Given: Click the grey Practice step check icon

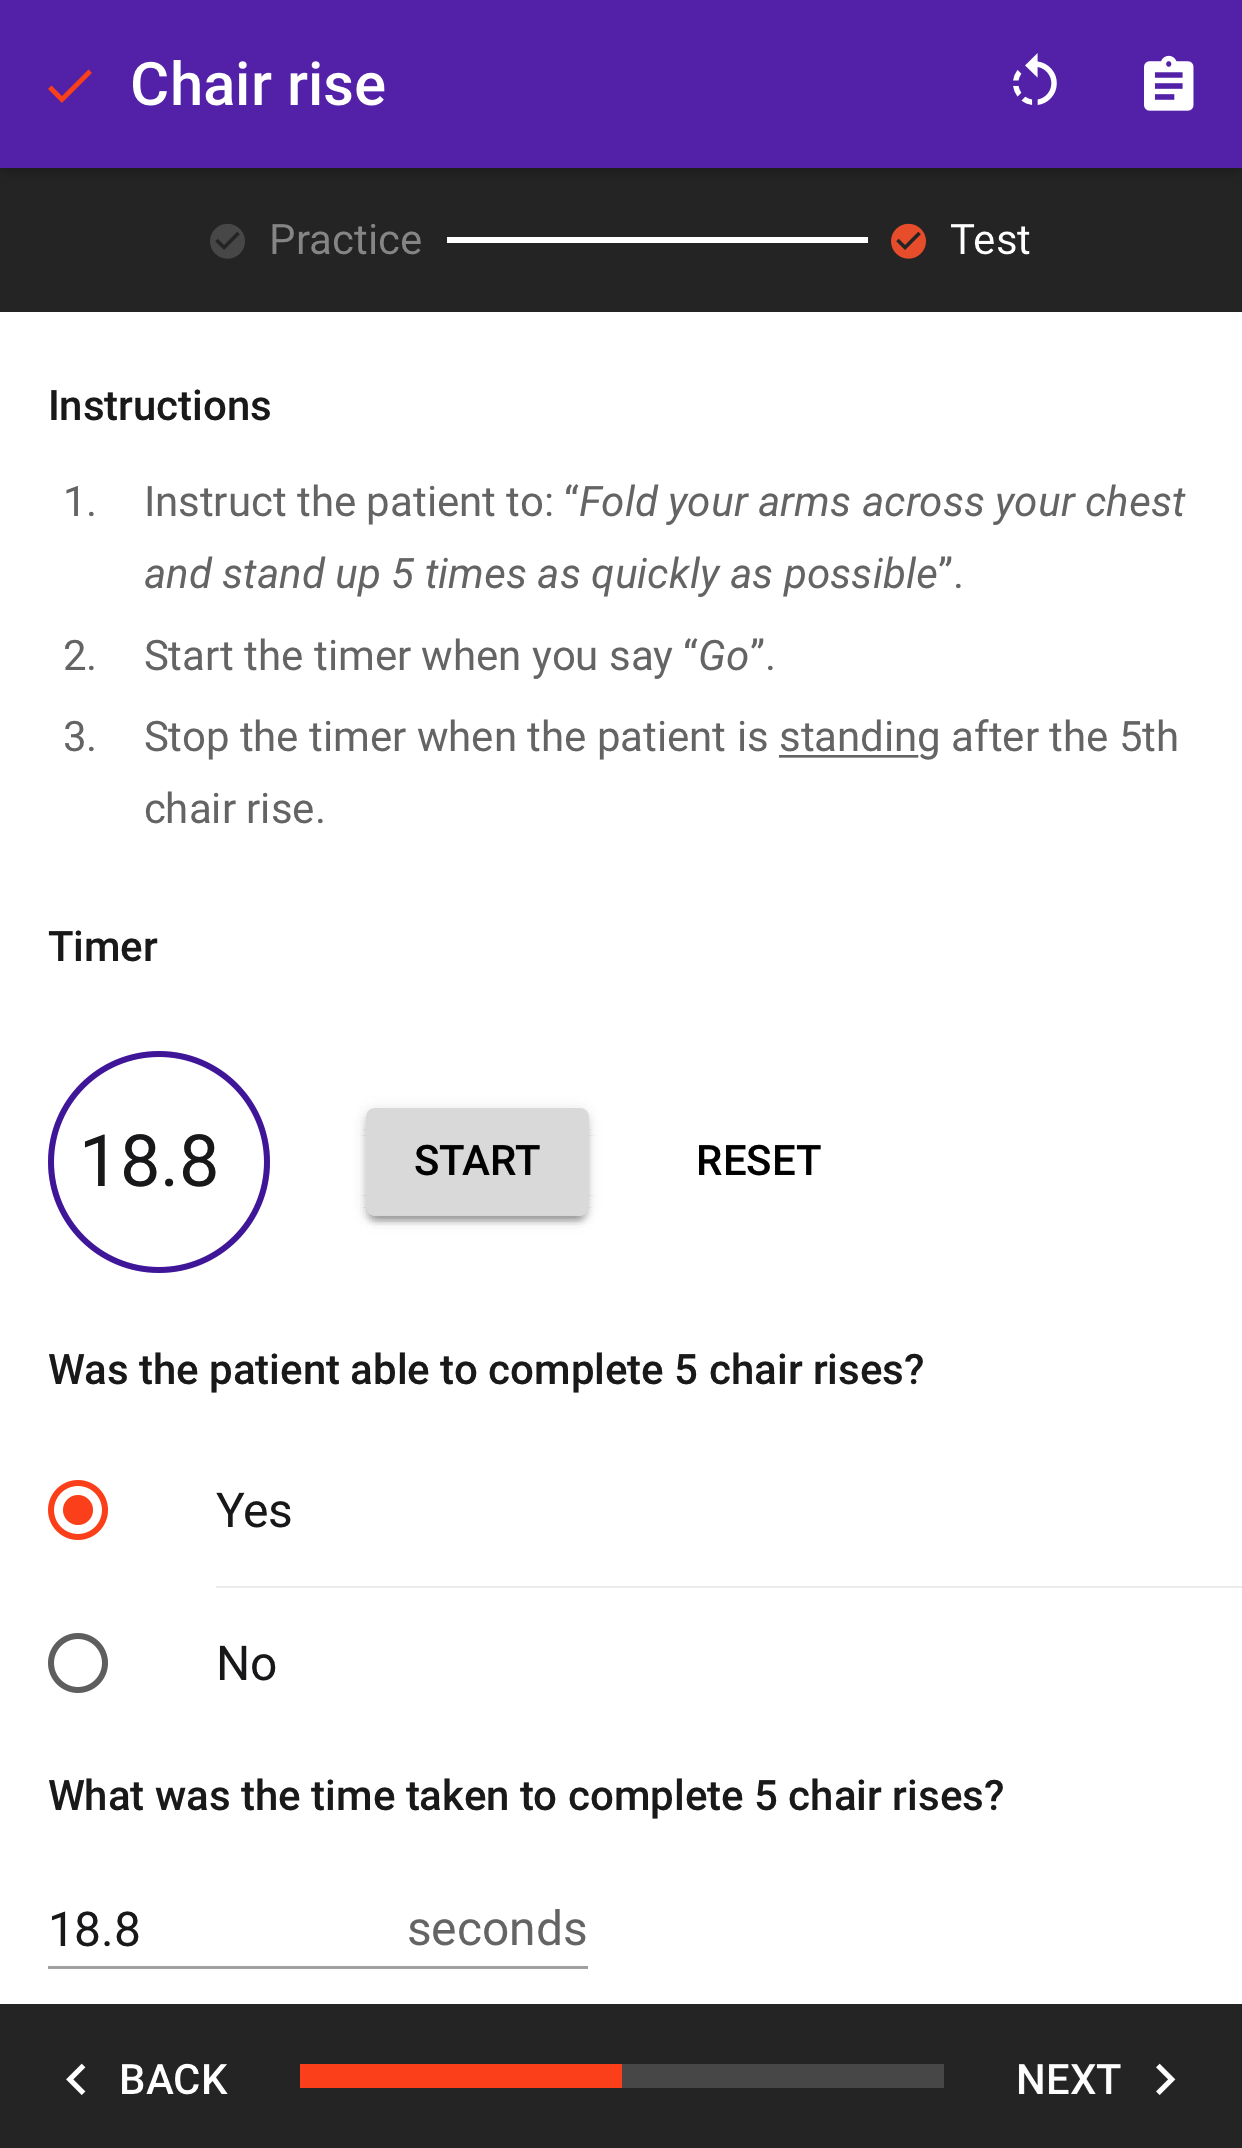Looking at the screenshot, I should tap(227, 241).
